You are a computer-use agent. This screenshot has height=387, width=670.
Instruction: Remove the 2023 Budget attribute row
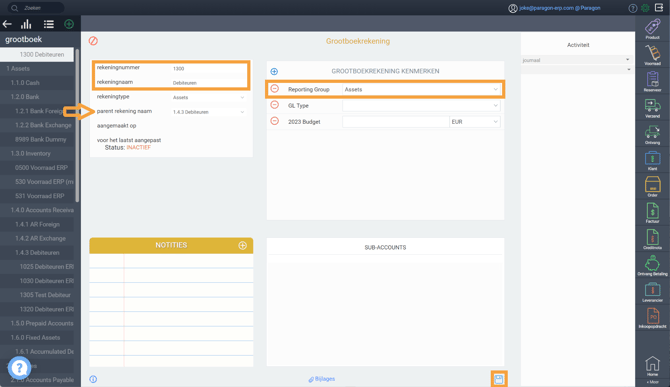pos(275,121)
